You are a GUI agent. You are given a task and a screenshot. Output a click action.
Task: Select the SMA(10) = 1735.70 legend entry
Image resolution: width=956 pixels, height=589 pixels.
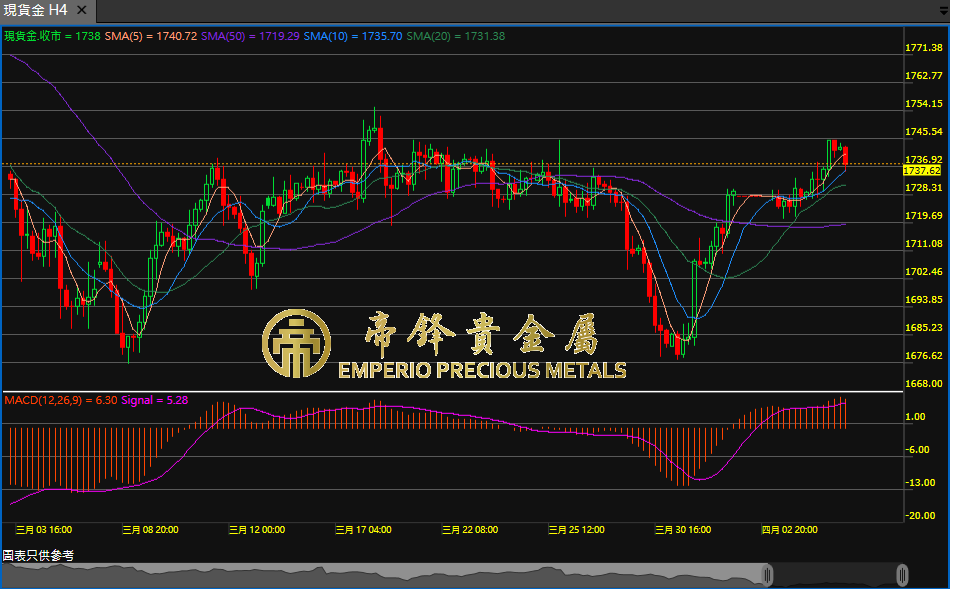point(353,36)
